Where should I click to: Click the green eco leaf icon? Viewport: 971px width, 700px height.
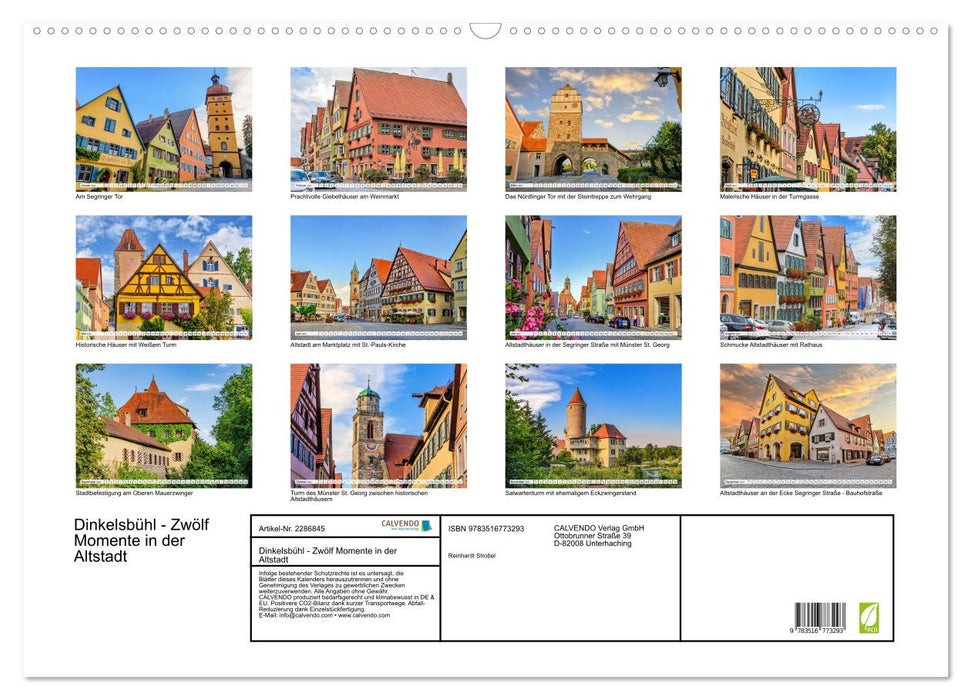pyautogui.click(x=869, y=618)
